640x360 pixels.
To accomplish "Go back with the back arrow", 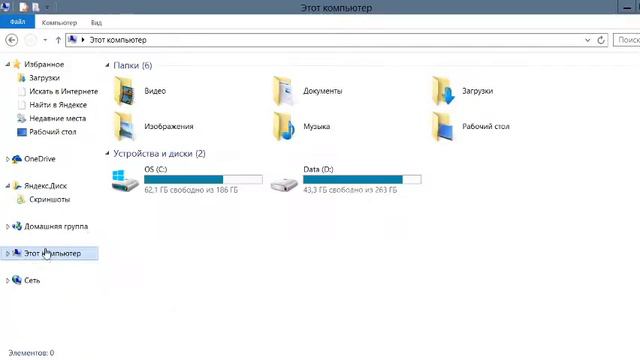I will [12, 40].
